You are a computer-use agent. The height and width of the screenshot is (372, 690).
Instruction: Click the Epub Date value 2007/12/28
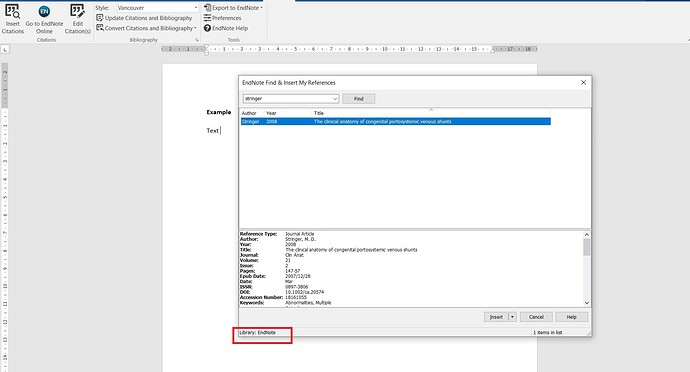(x=297, y=276)
